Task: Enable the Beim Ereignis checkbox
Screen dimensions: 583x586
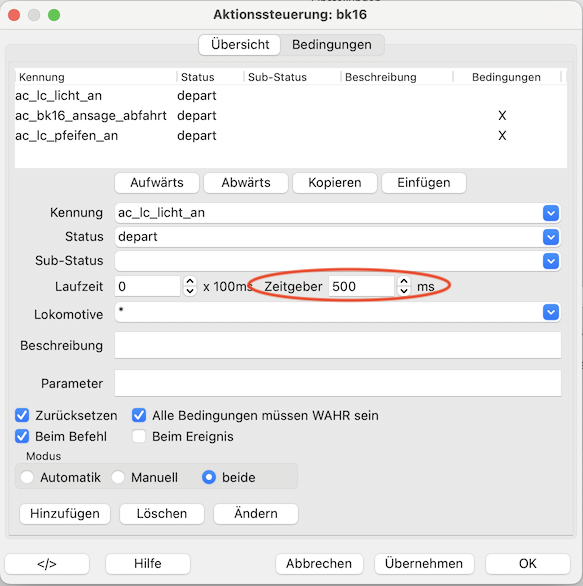Action: (139, 436)
